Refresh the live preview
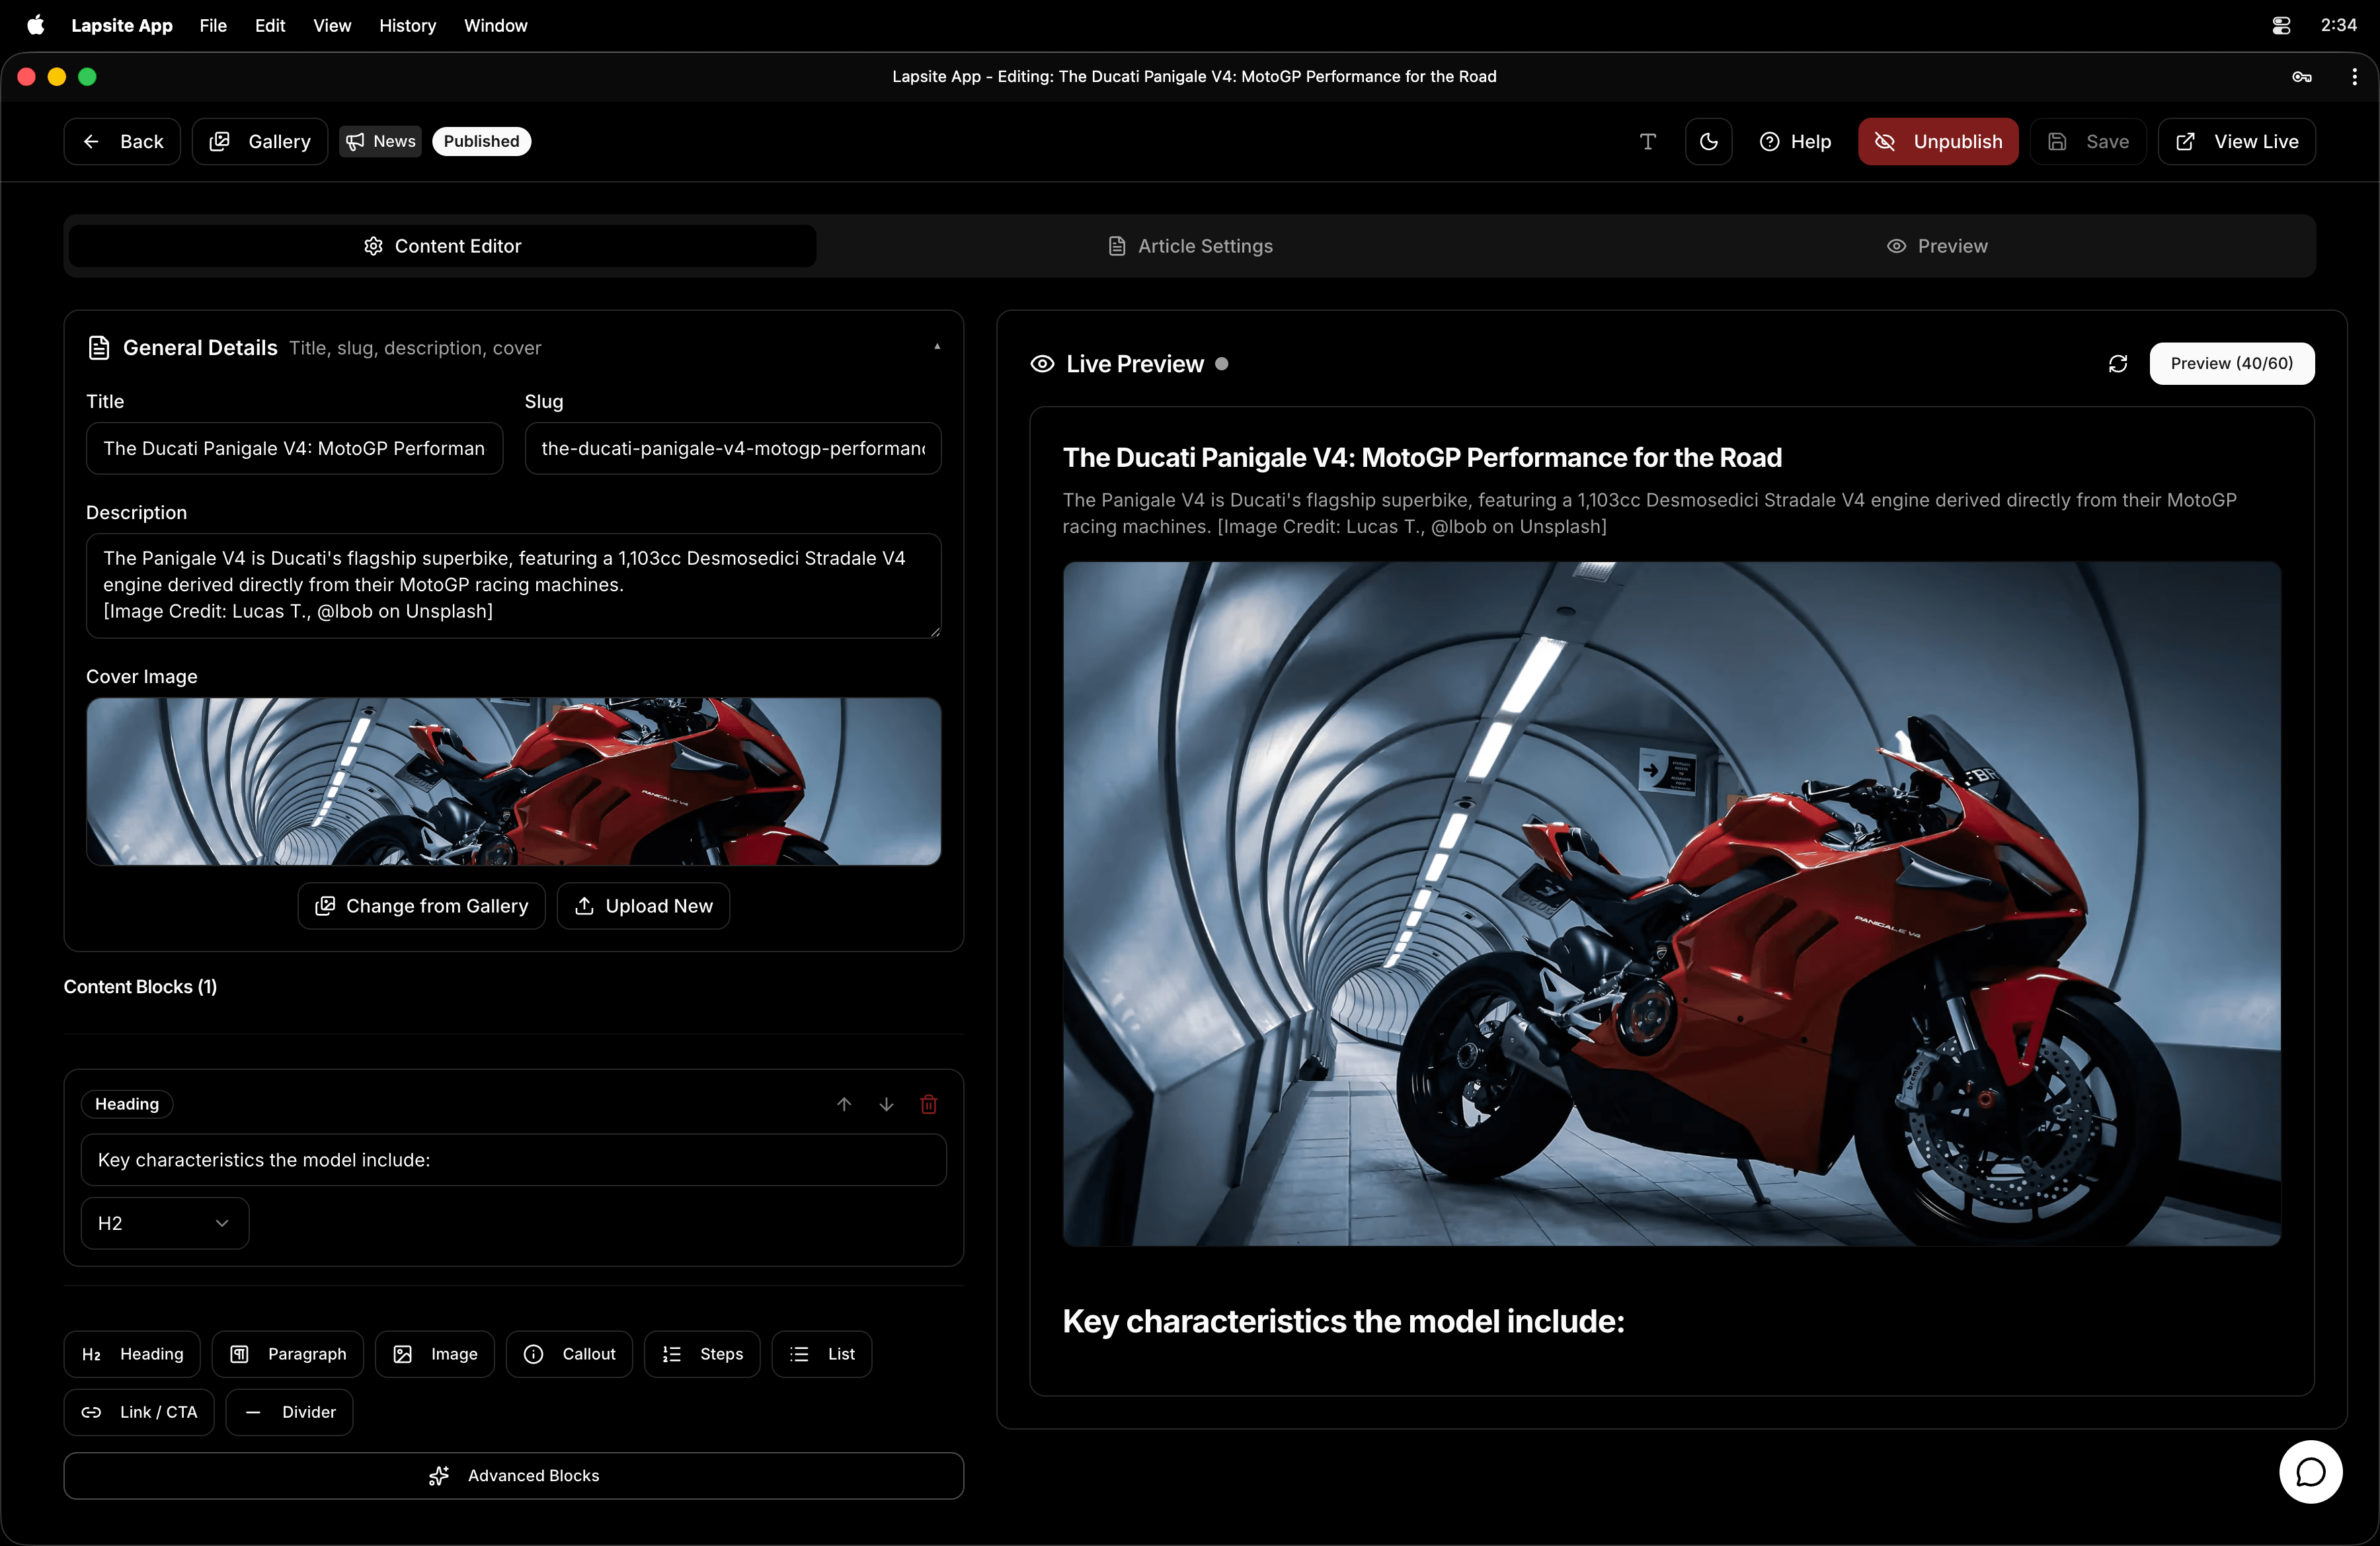 tap(2117, 364)
